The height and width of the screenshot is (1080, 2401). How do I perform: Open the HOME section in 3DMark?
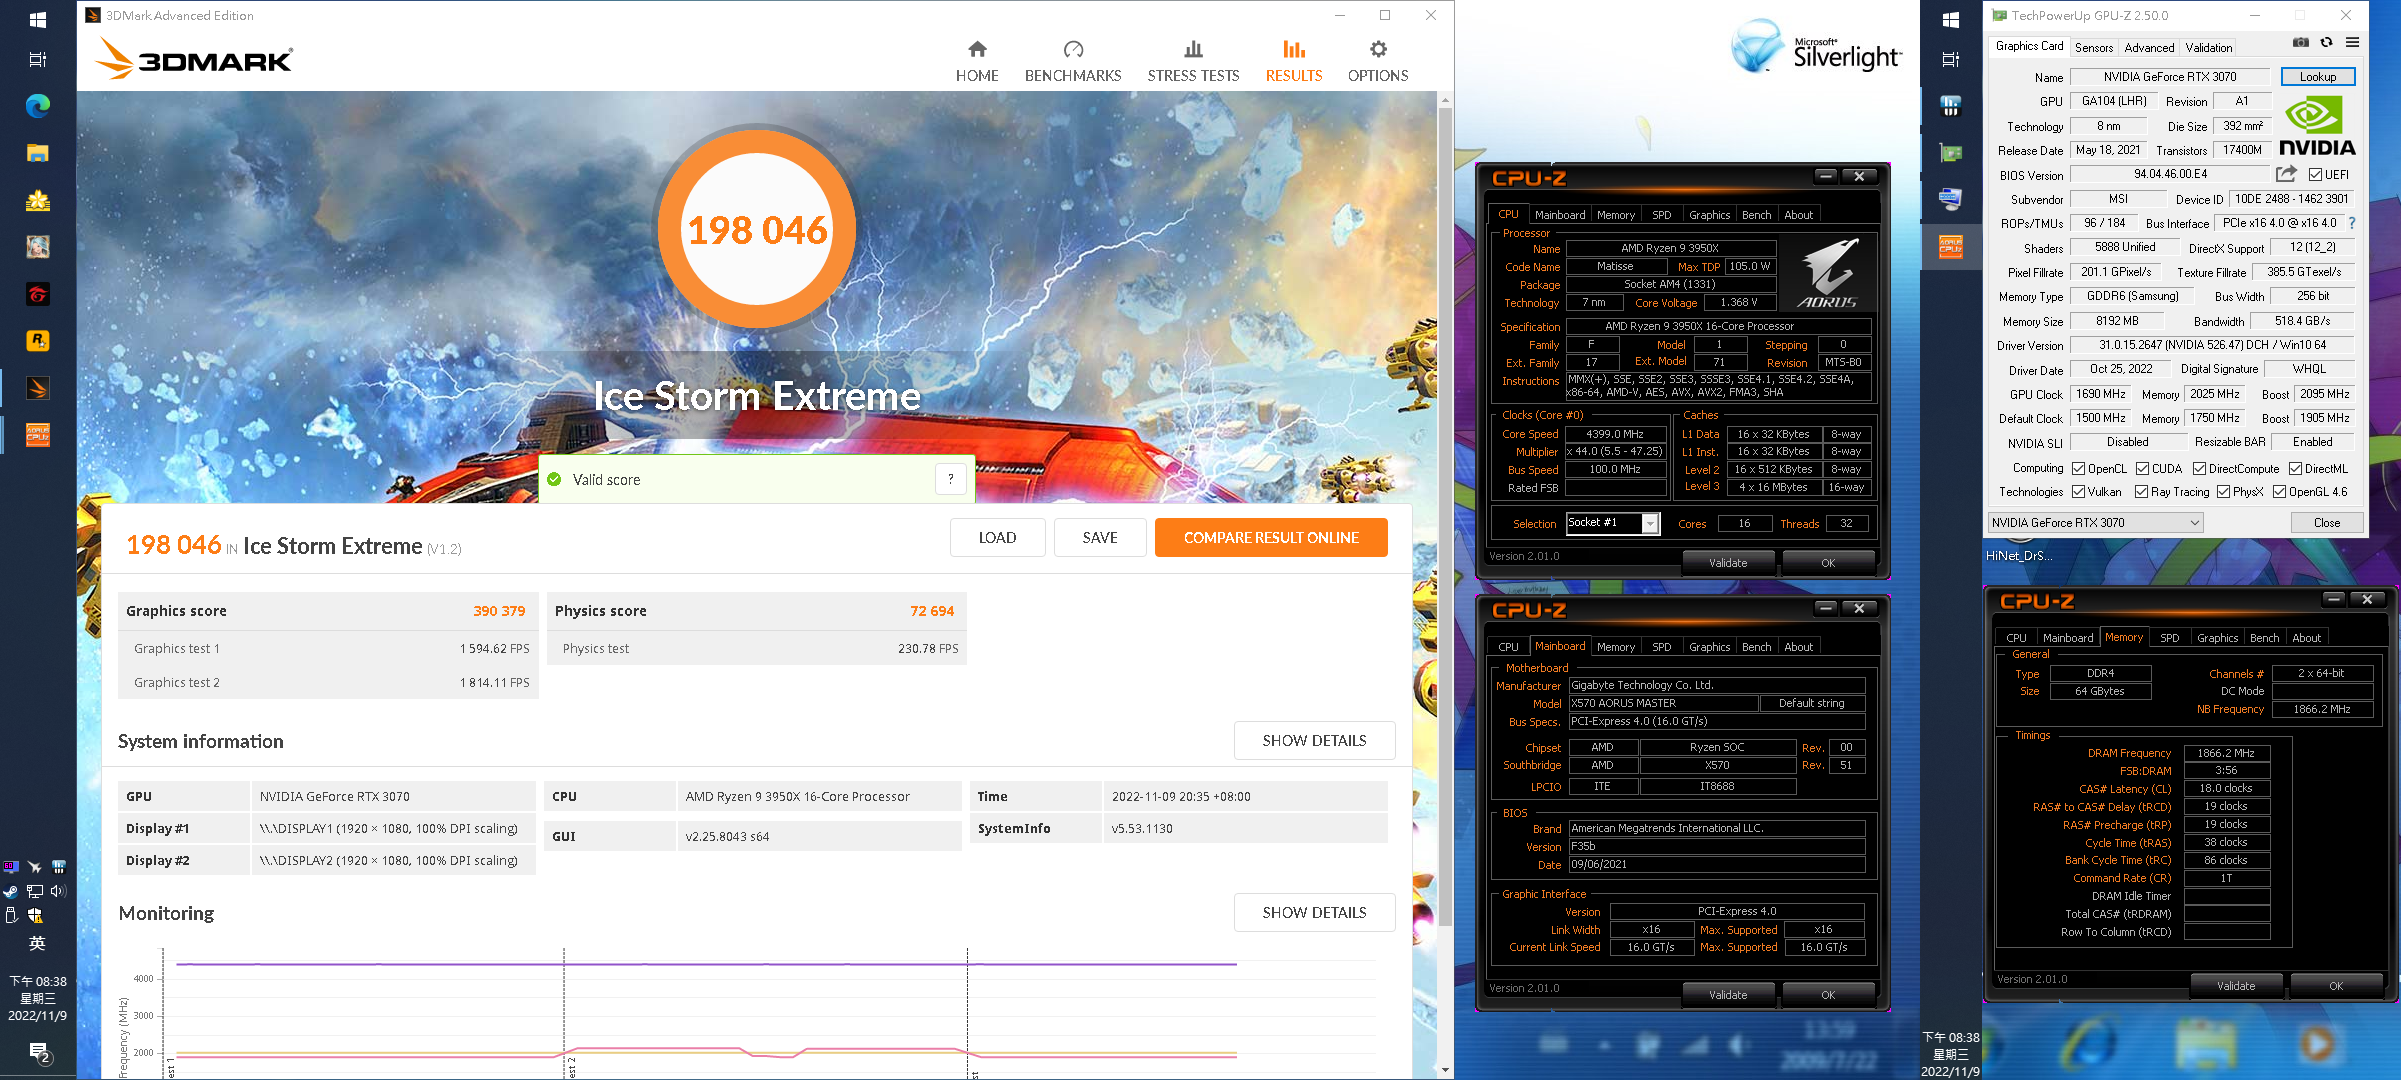click(977, 62)
